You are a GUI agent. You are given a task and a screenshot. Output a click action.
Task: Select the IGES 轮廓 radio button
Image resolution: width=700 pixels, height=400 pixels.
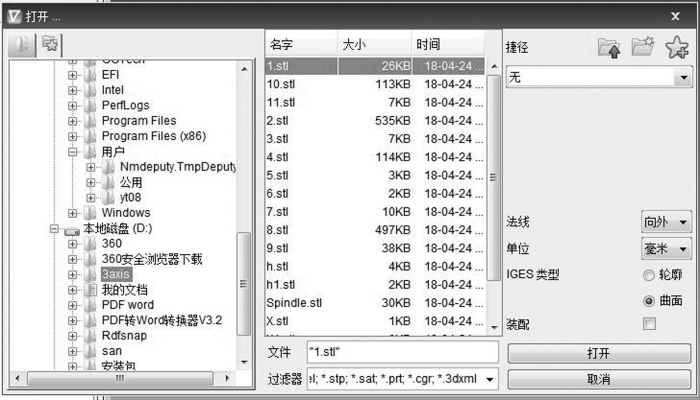pyautogui.click(x=649, y=275)
